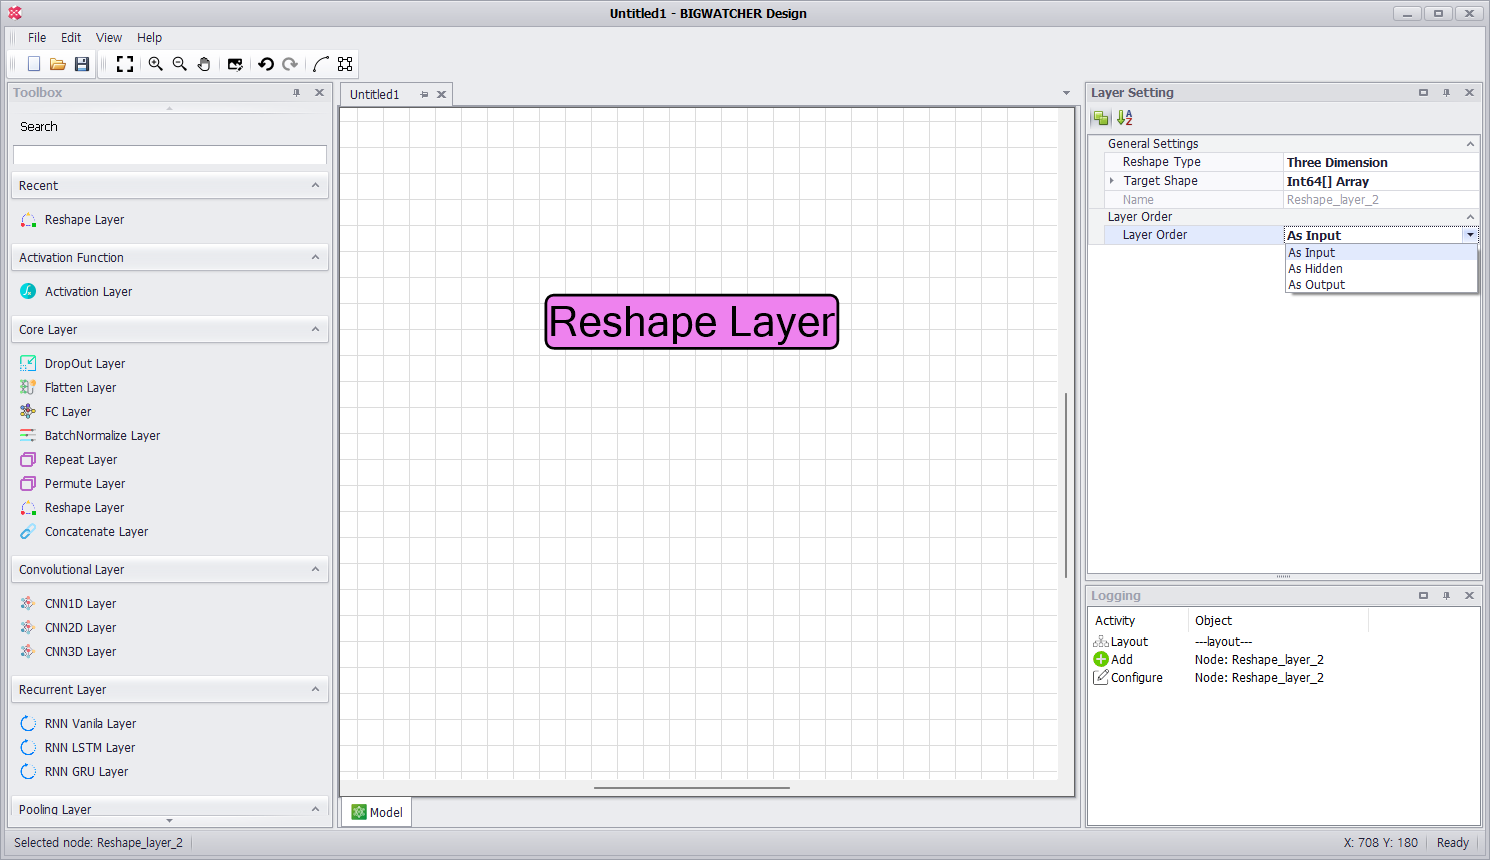This screenshot has height=860, width=1490.
Task: Select FC Layer in the toolbox
Action: tap(68, 412)
